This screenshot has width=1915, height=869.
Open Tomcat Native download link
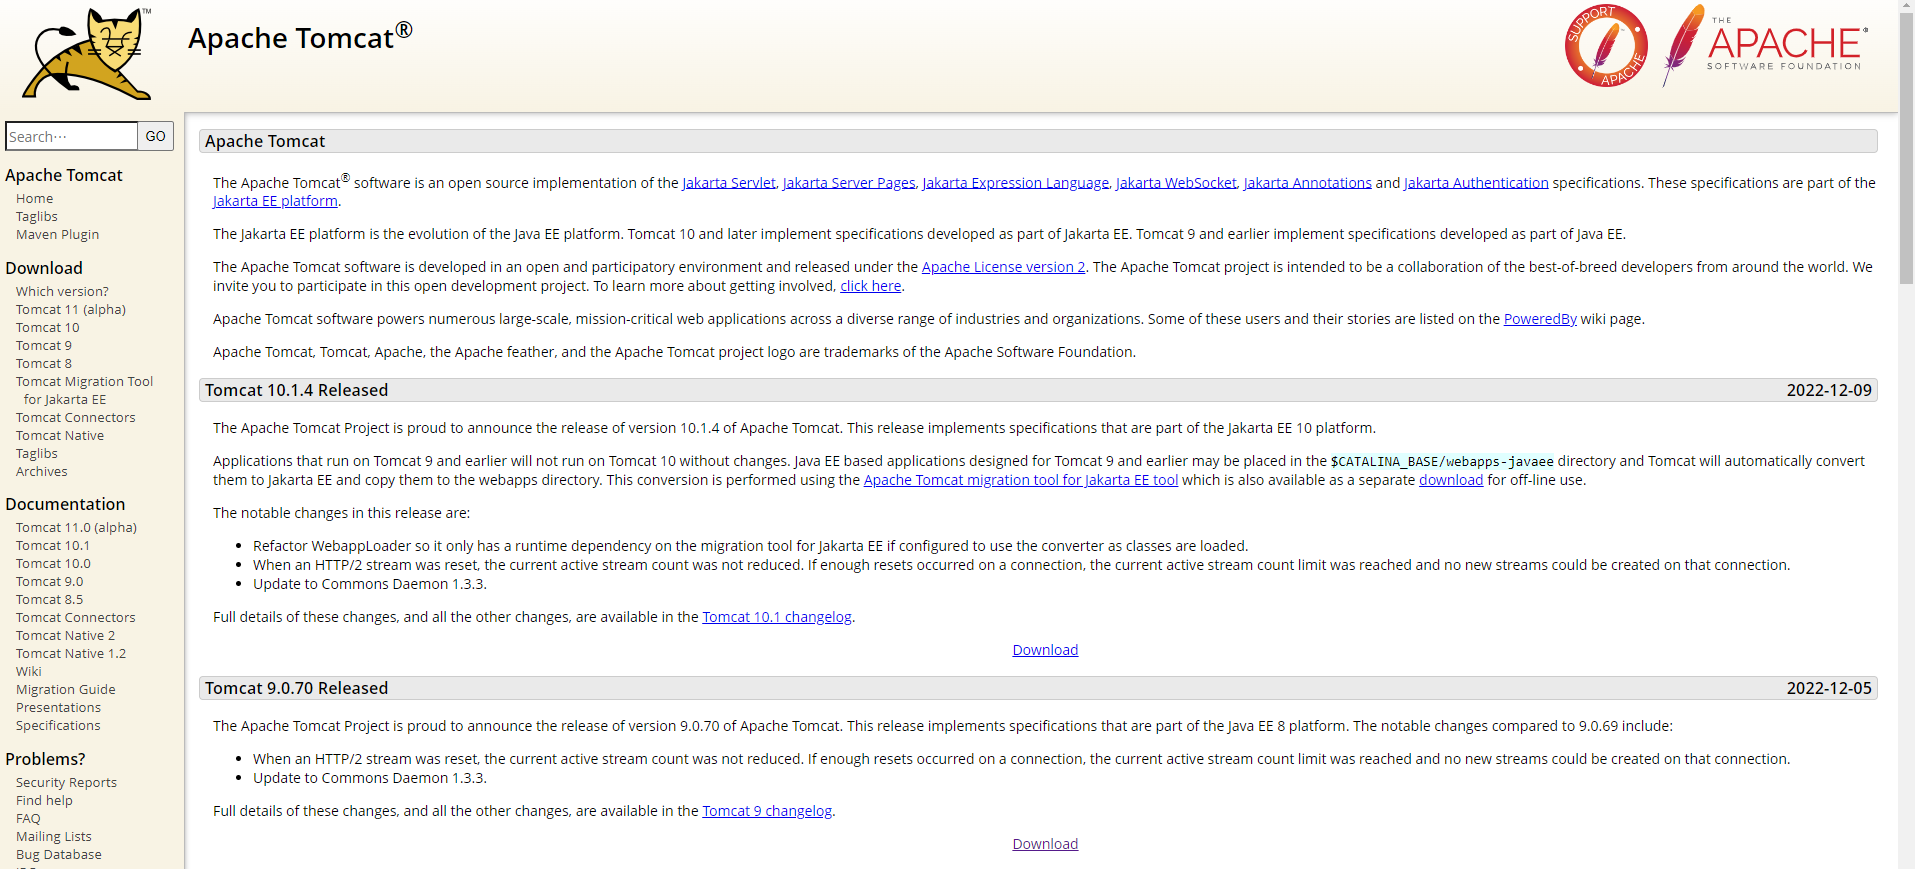point(60,436)
